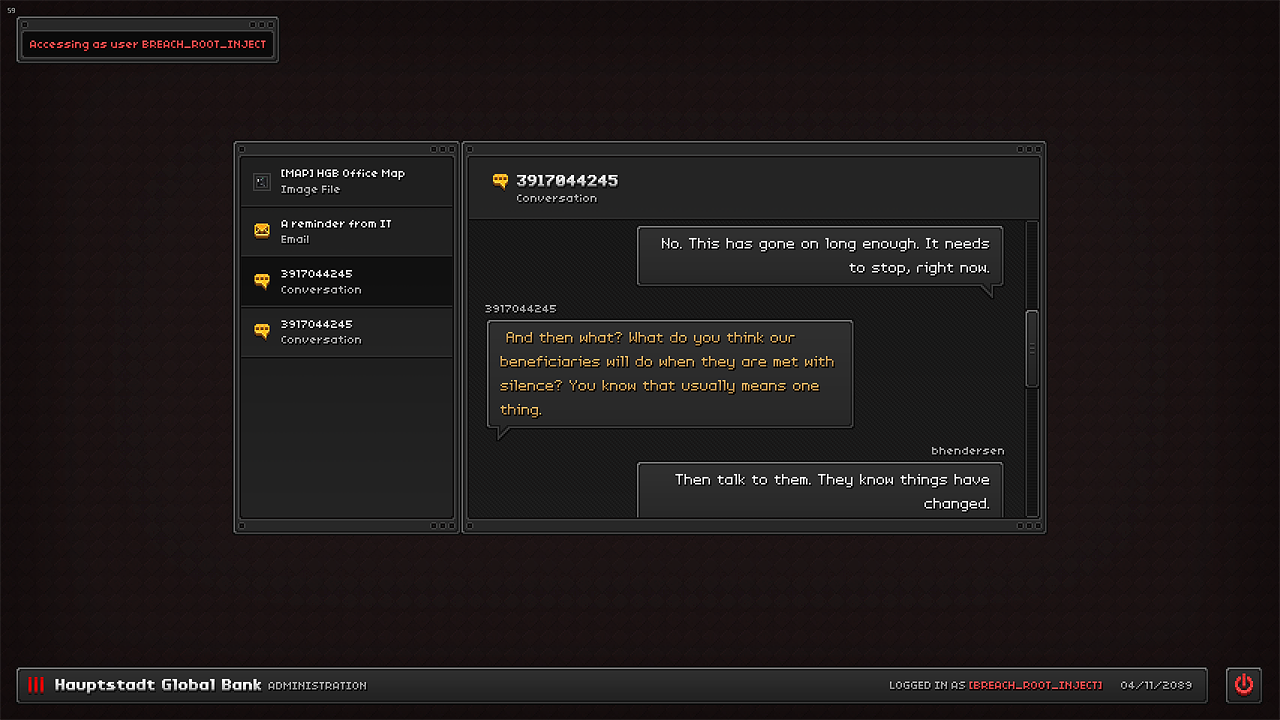Click the date 04/11/2089 in status bar
This screenshot has width=1280, height=720.
(x=1156, y=685)
